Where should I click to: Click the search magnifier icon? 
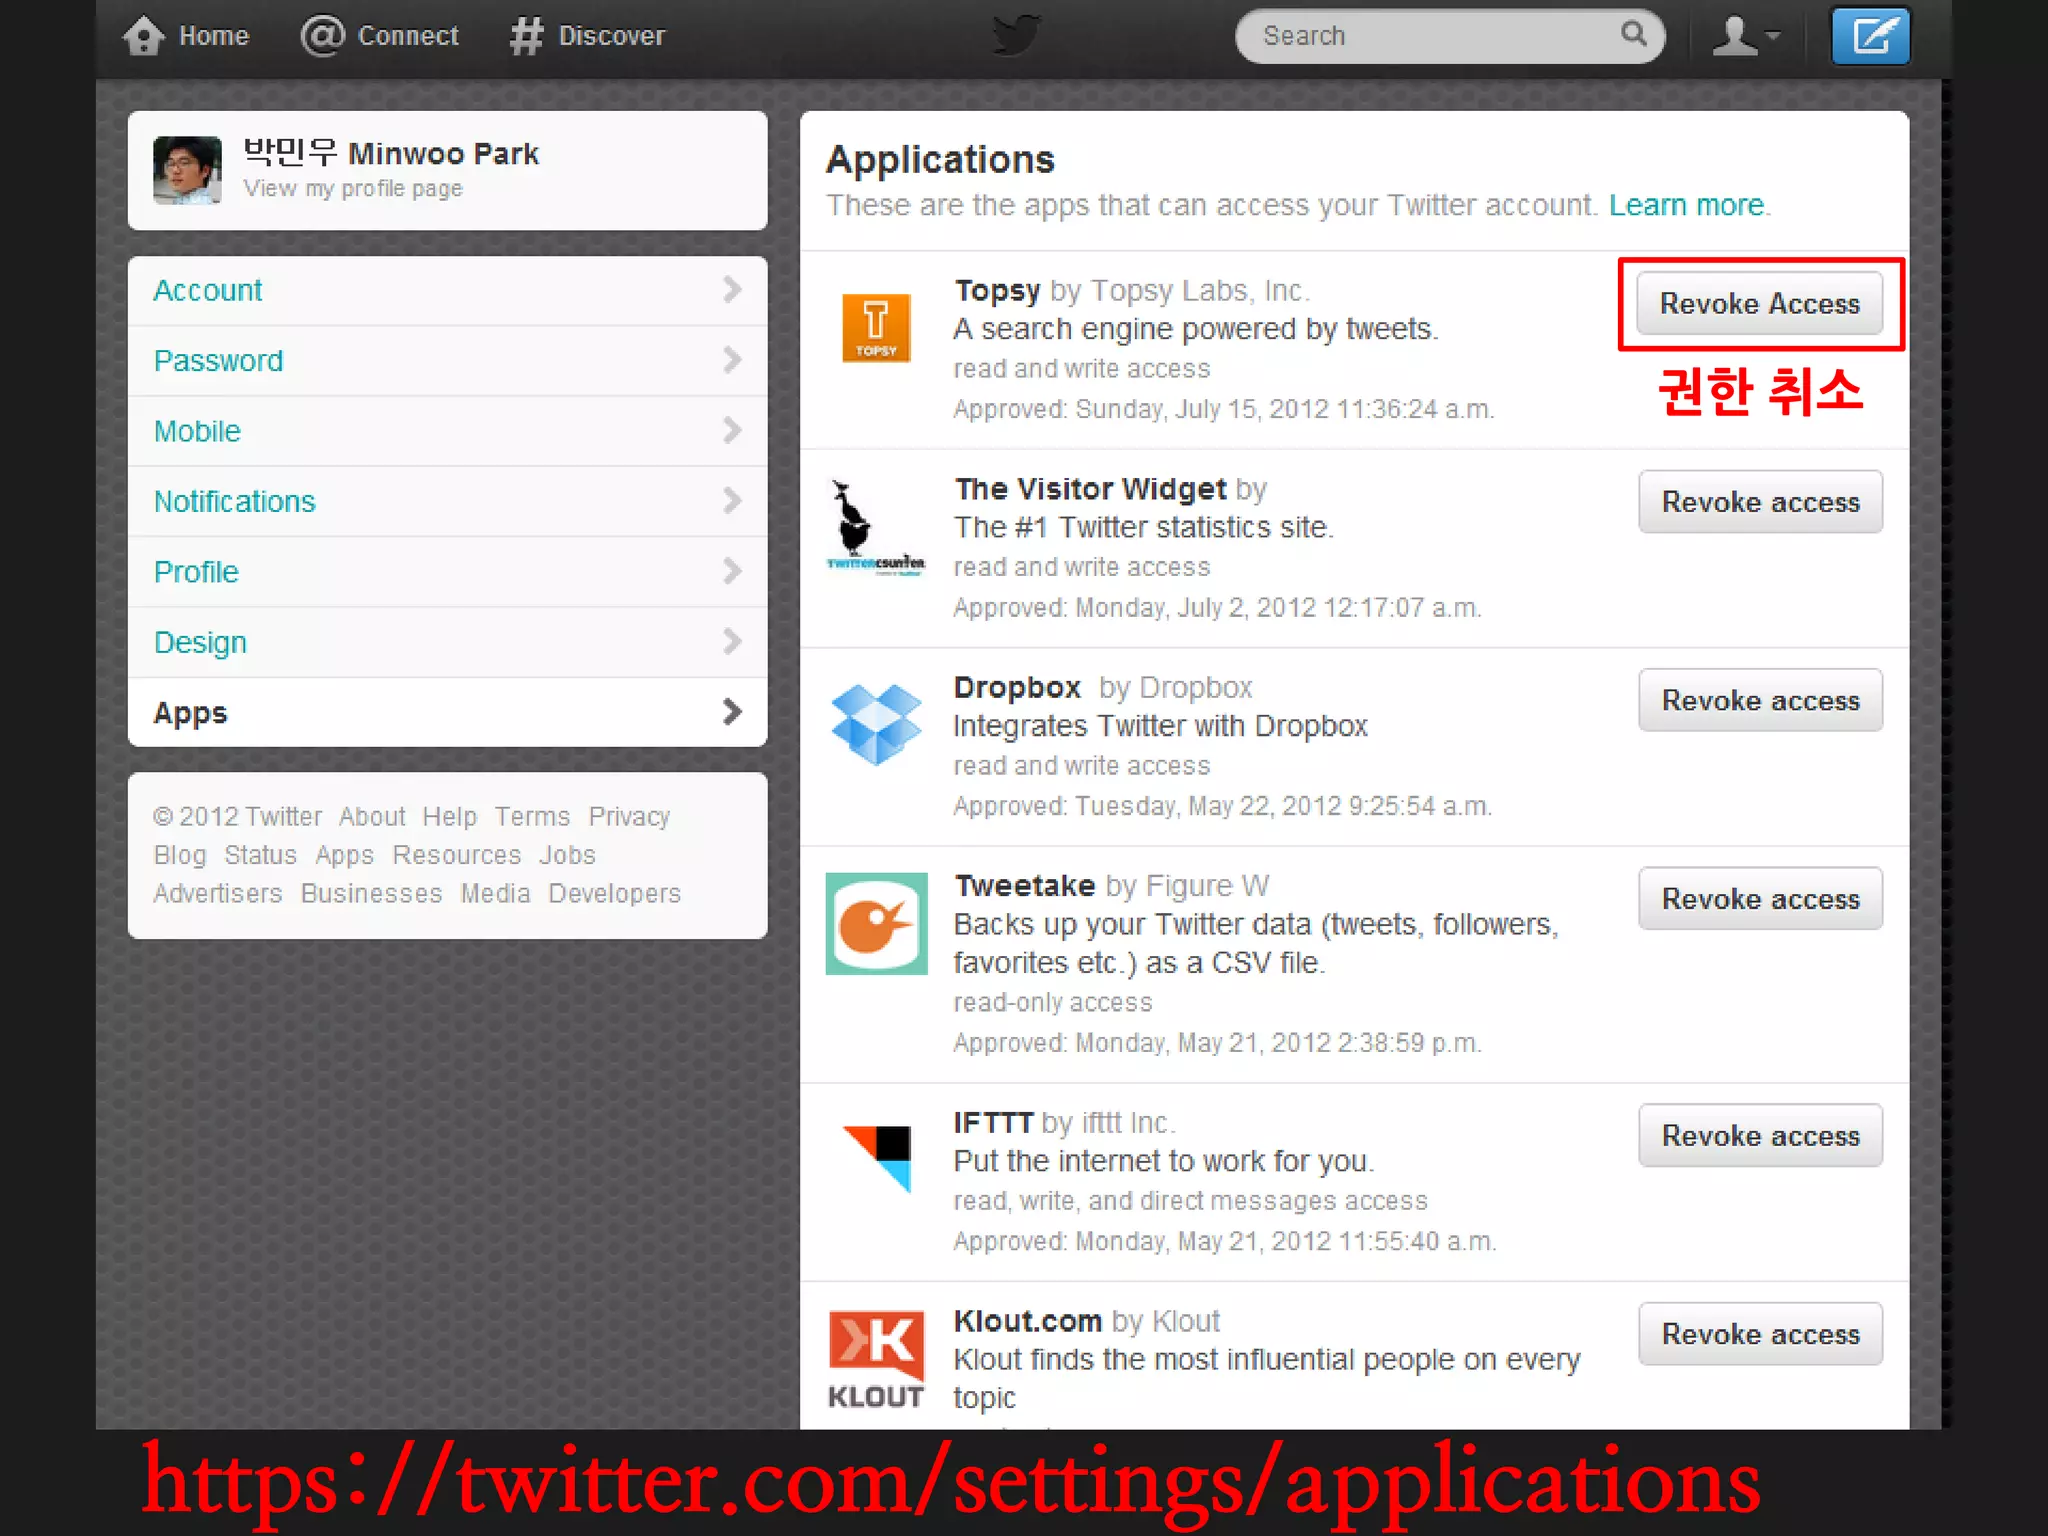click(x=1633, y=34)
